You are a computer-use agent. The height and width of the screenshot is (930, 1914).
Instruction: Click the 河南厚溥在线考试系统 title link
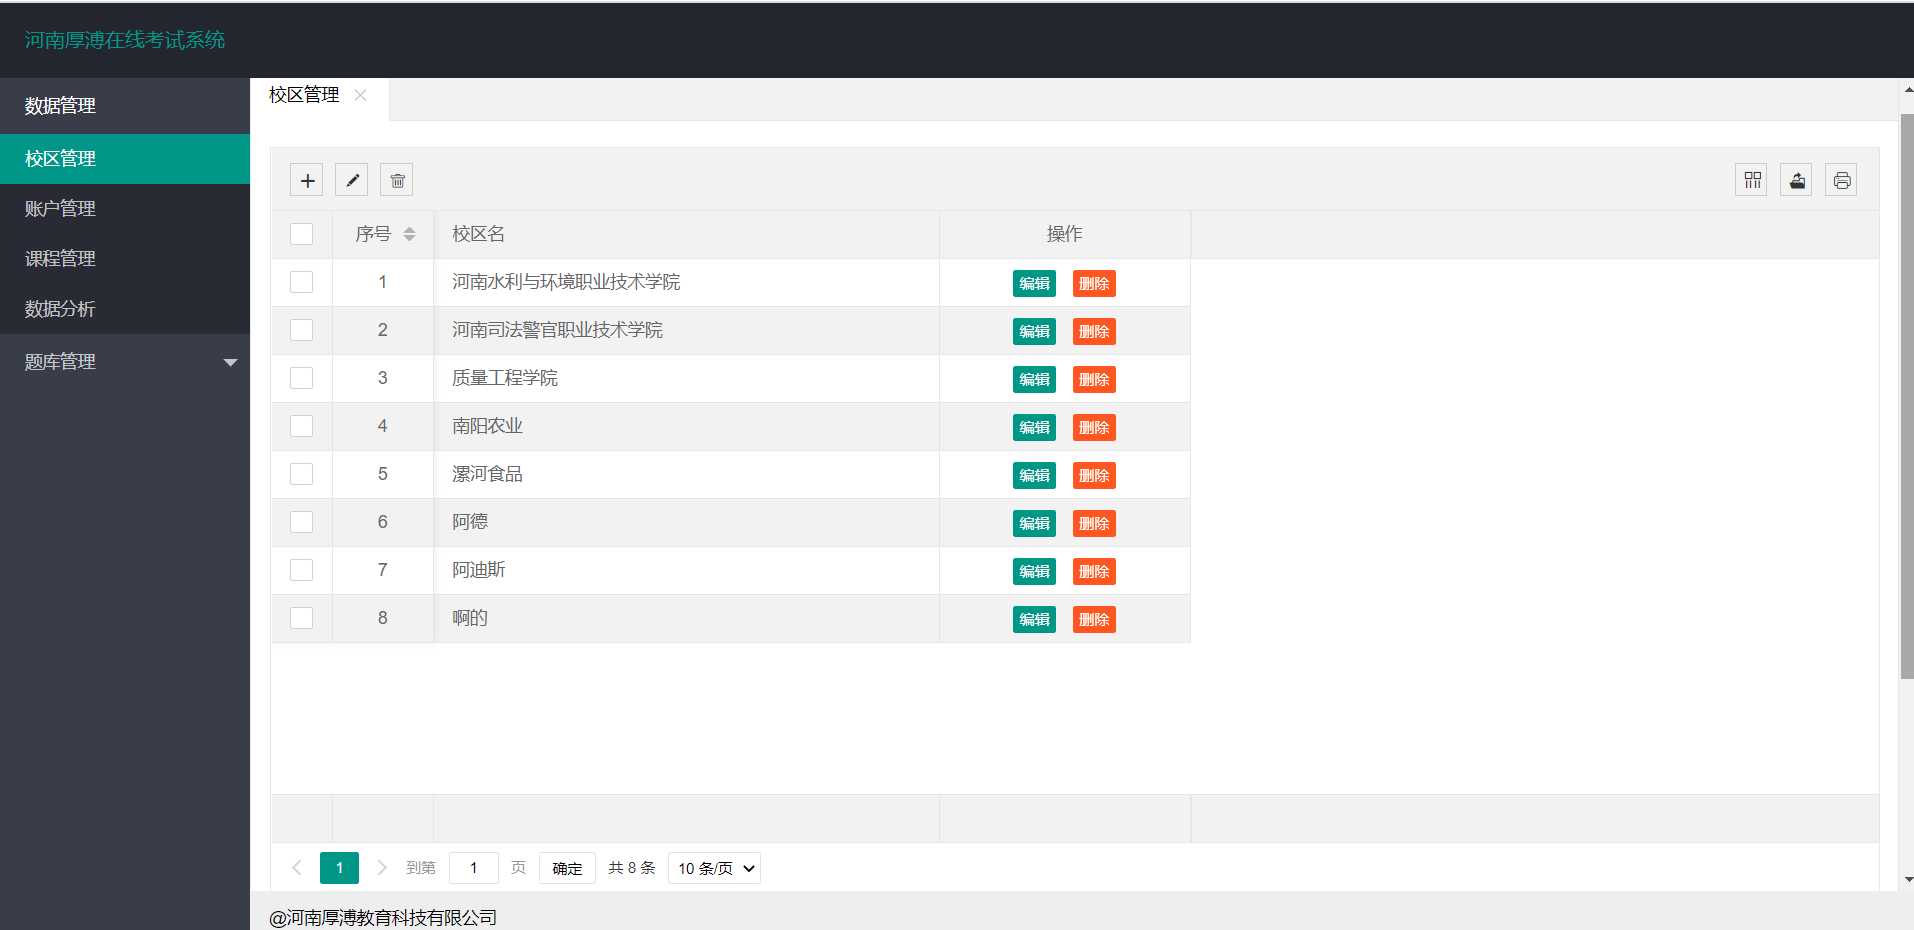tap(125, 40)
